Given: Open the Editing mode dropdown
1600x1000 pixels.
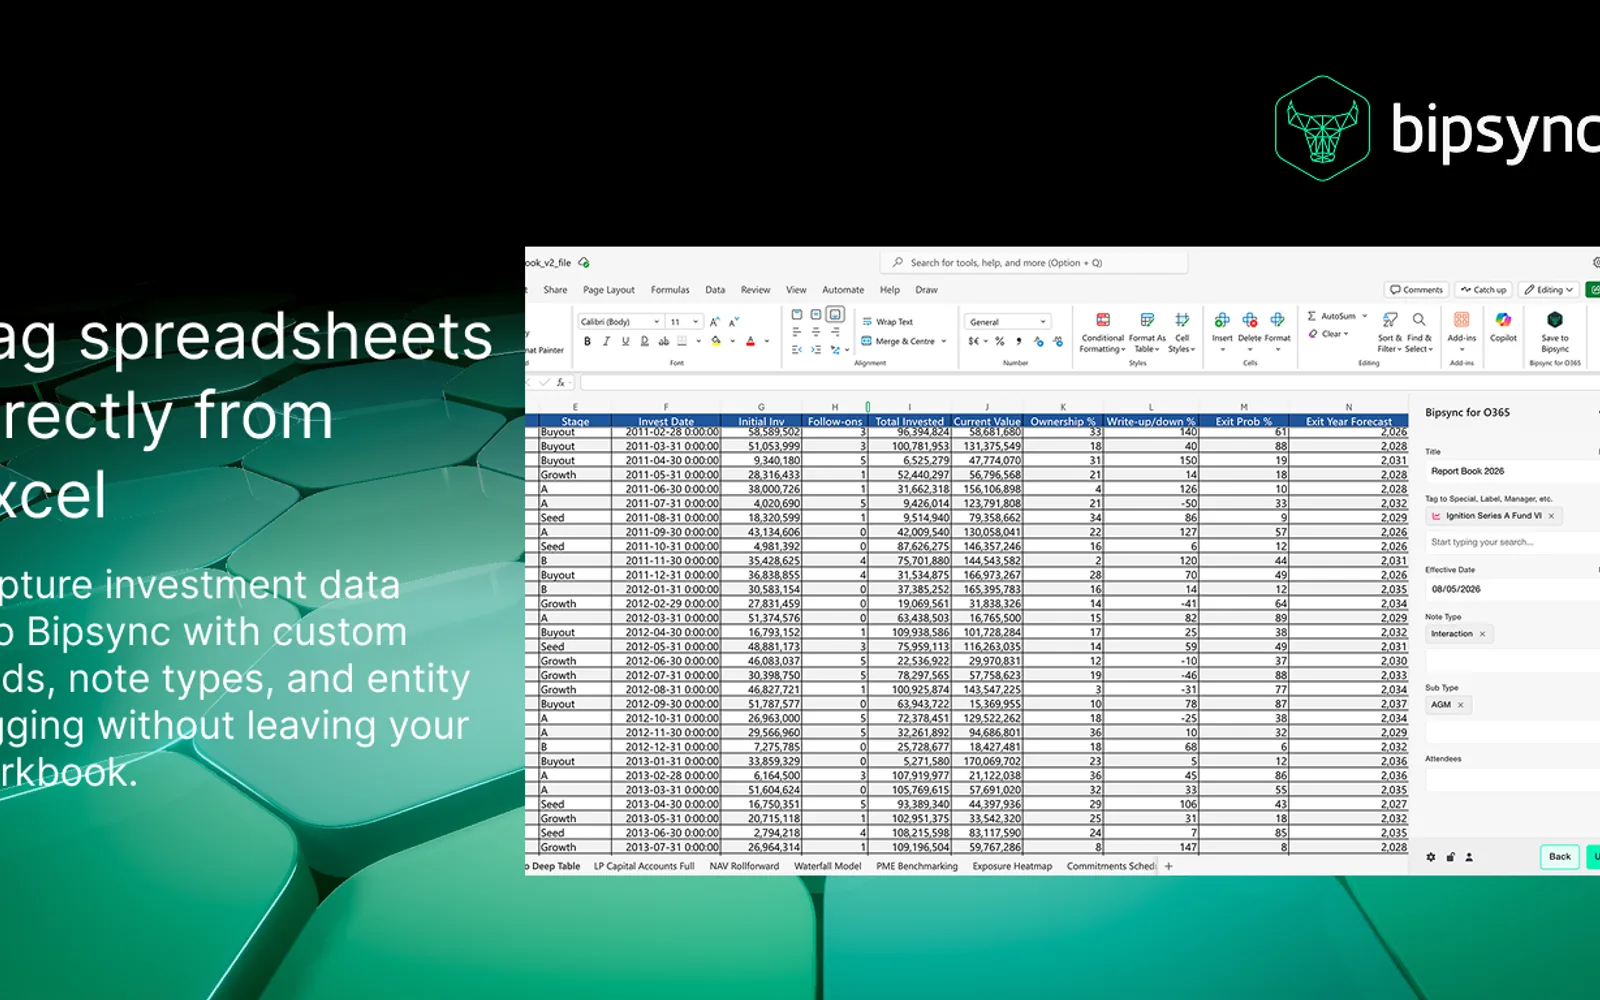Looking at the screenshot, I should point(1549,290).
